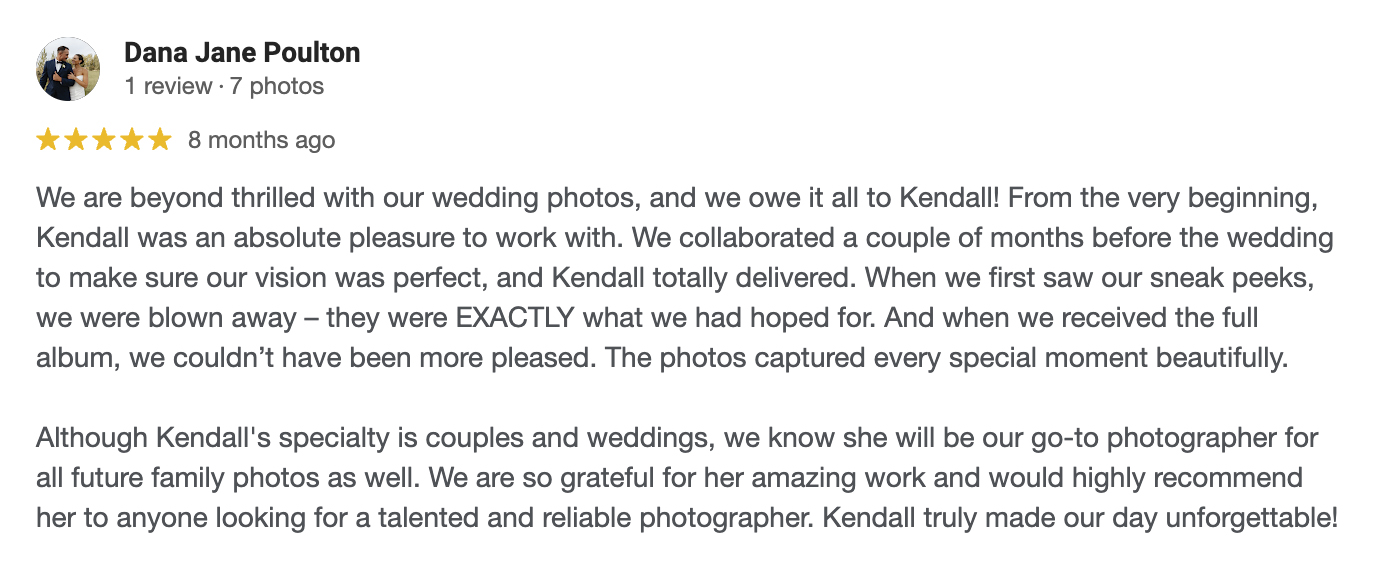
Task: Open Dana Jane Poulton's profile name
Action: (x=242, y=53)
